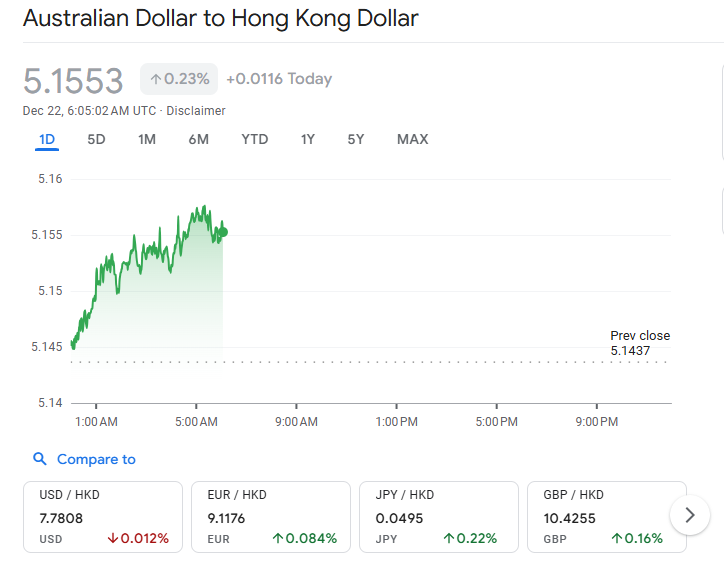This screenshot has height=561, width=724.
Task: Select the MAX time range
Action: (412, 139)
